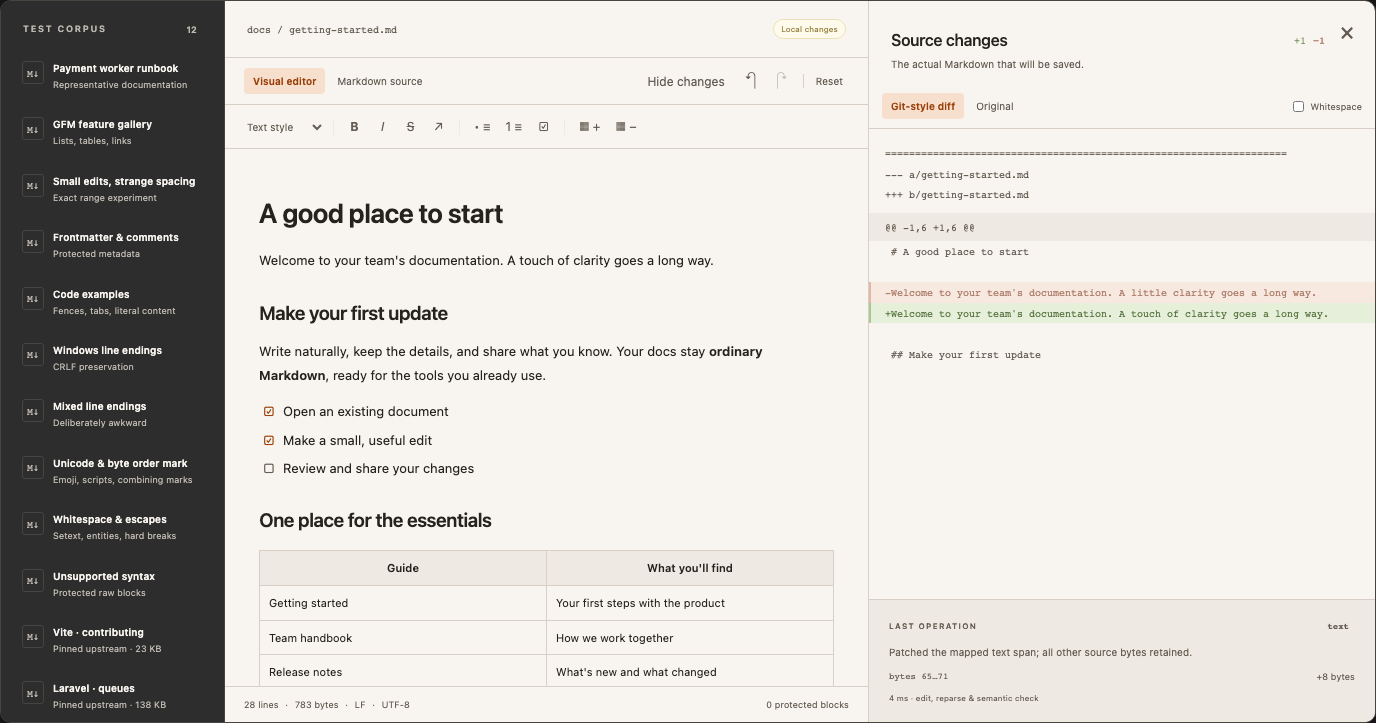
Task: Click the Markdown icon beside Vite · contributing
Action: pos(33,637)
